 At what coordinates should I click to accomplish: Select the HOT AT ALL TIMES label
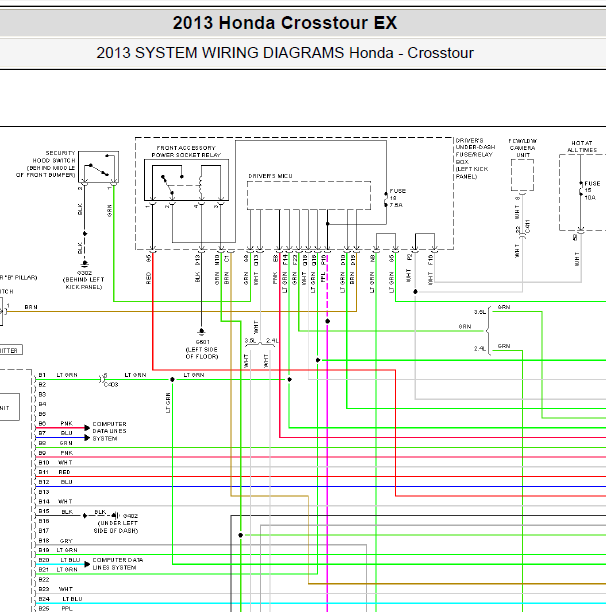pyautogui.click(x=582, y=146)
